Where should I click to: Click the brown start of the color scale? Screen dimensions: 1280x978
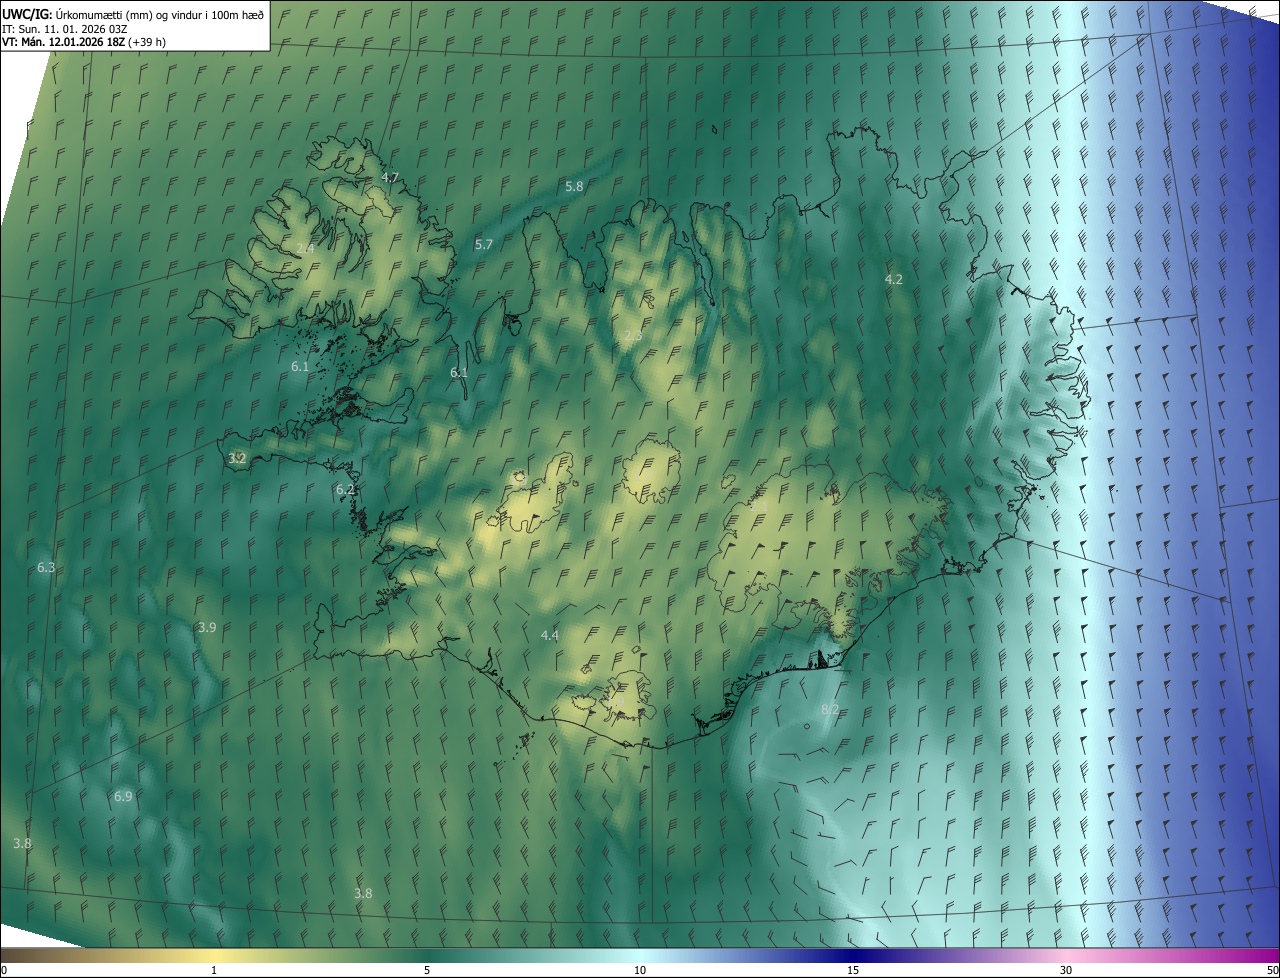tap(30, 955)
